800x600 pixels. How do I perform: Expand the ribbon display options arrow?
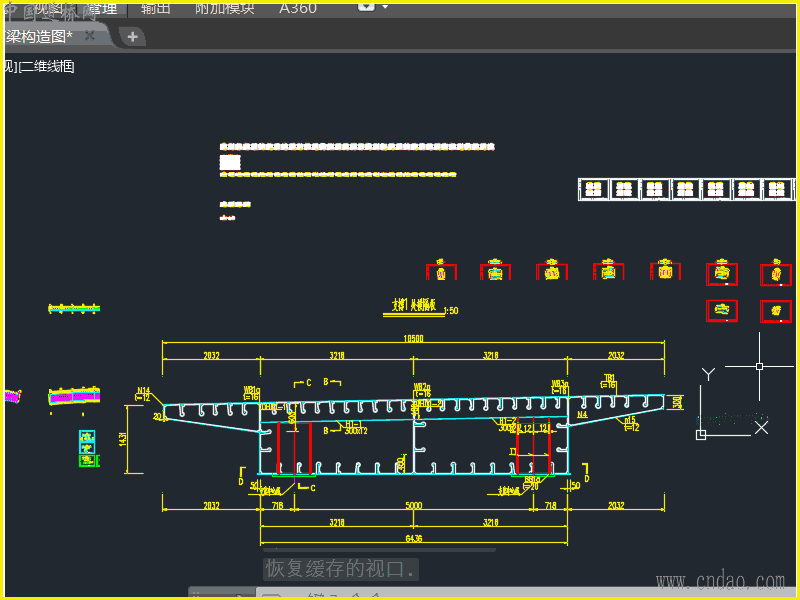385,7
